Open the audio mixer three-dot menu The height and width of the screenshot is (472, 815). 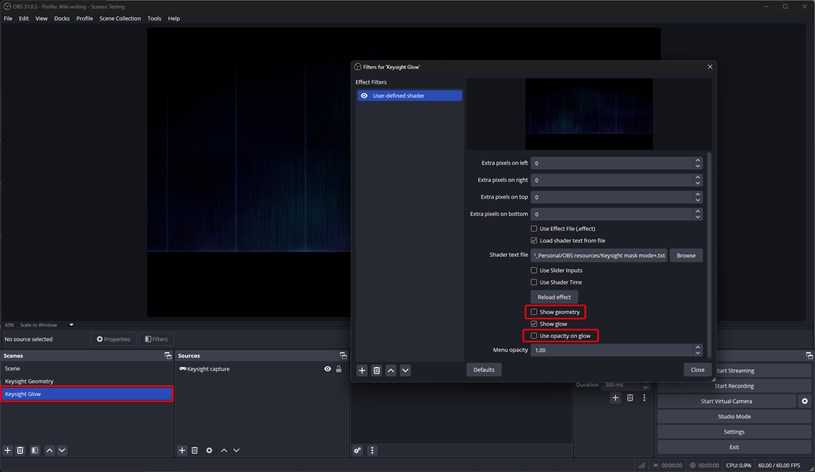[x=372, y=450]
